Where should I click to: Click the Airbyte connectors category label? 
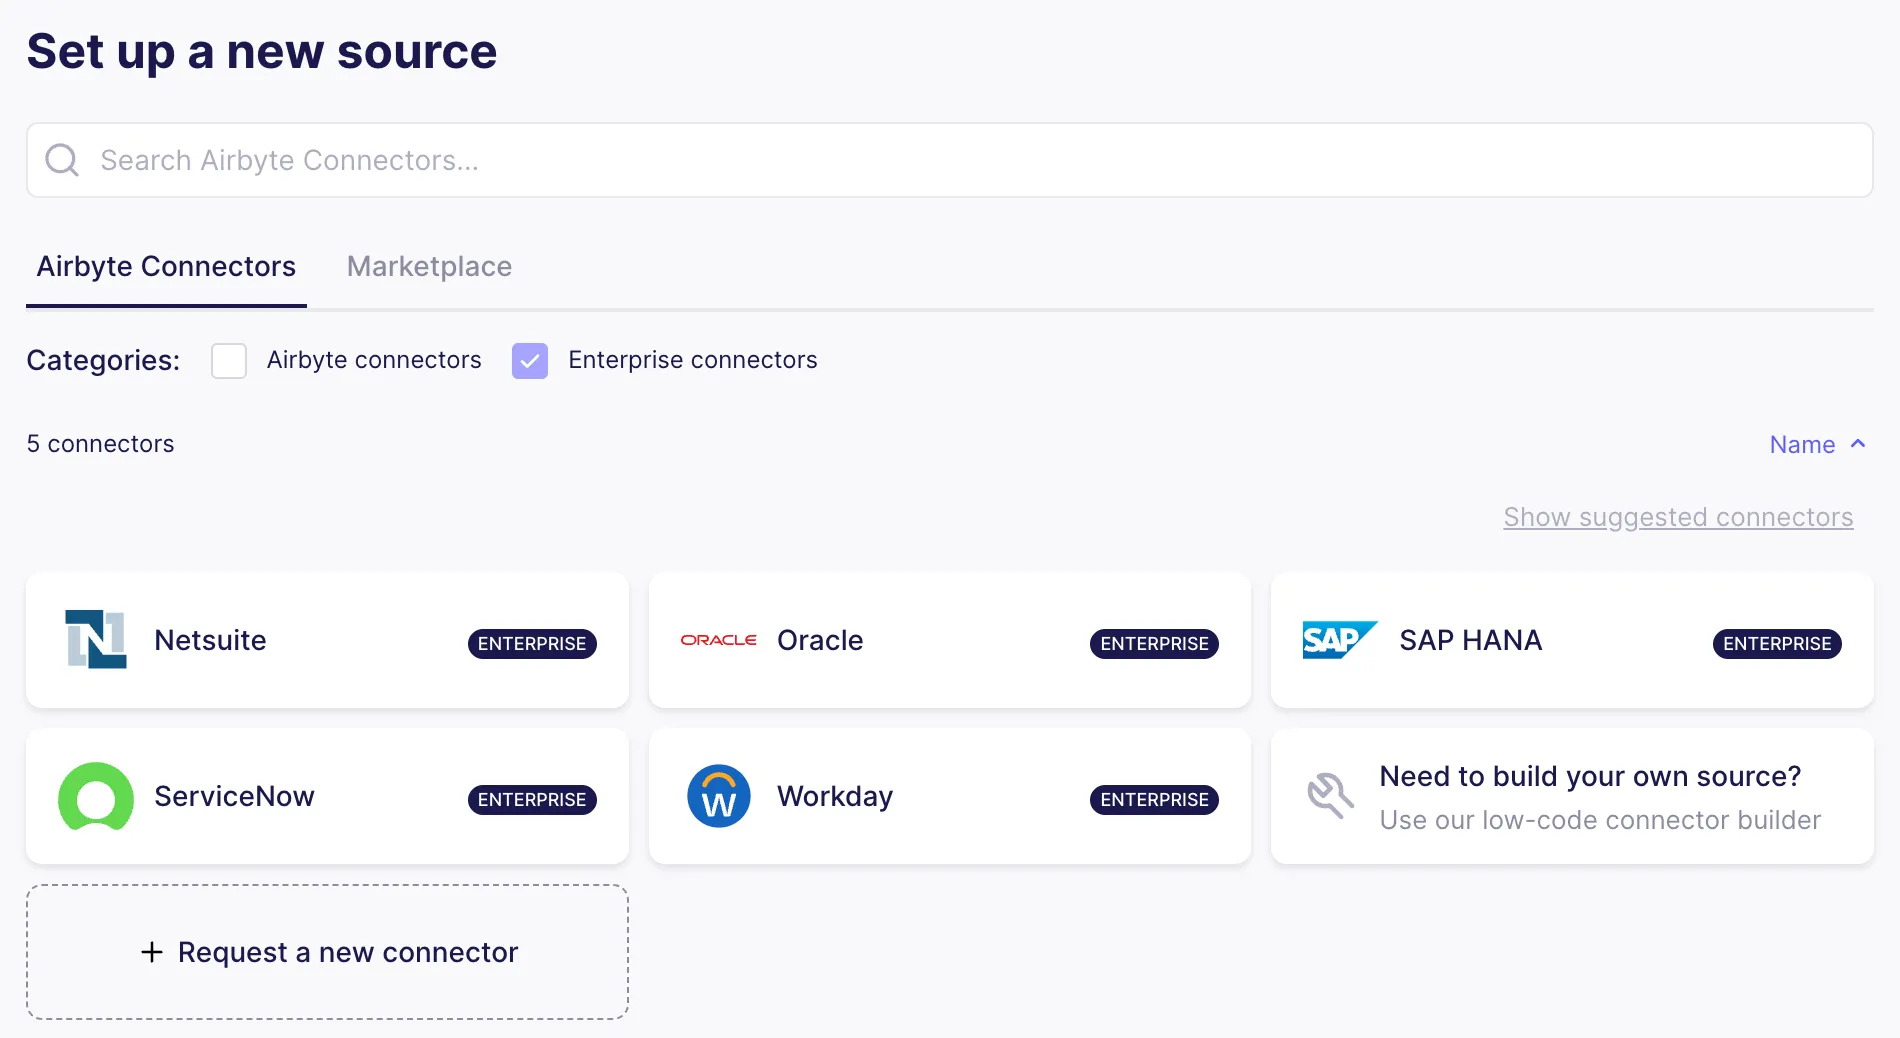(374, 360)
